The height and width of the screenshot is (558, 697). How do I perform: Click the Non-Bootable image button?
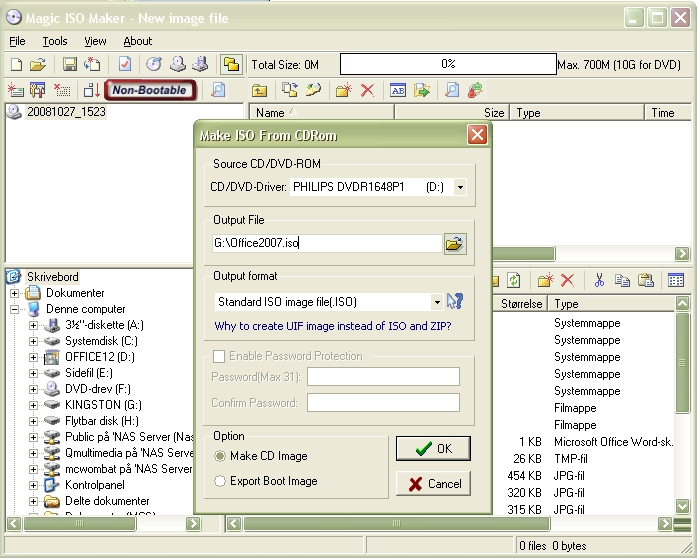[149, 90]
